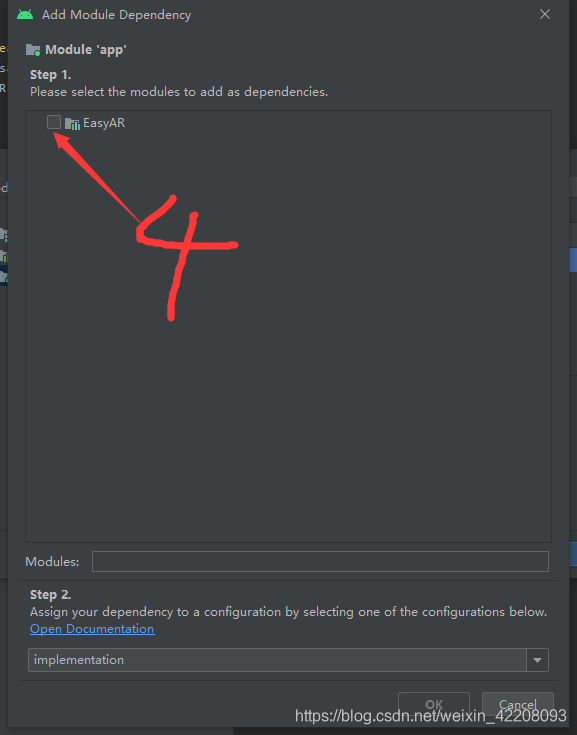The image size is (577, 735).
Task: Confirm with the OK button
Action: [x=434, y=704]
